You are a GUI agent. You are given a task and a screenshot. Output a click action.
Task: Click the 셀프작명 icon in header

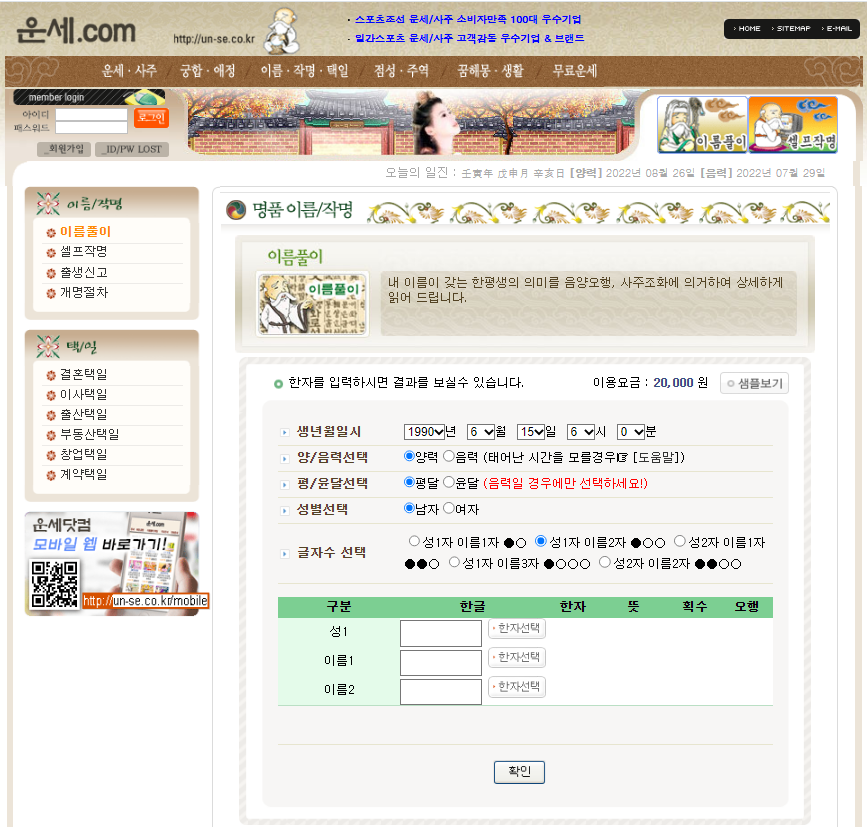click(x=793, y=125)
